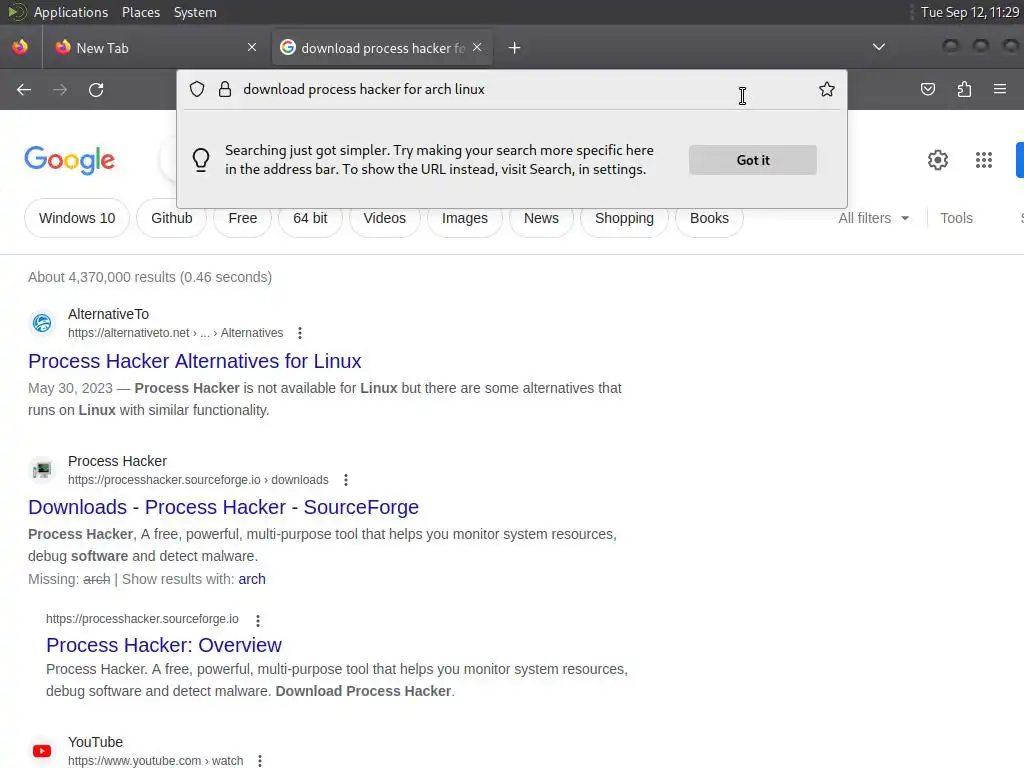Expand the All filters dropdown
Image resolution: width=1024 pixels, height=768 pixels.
[874, 218]
